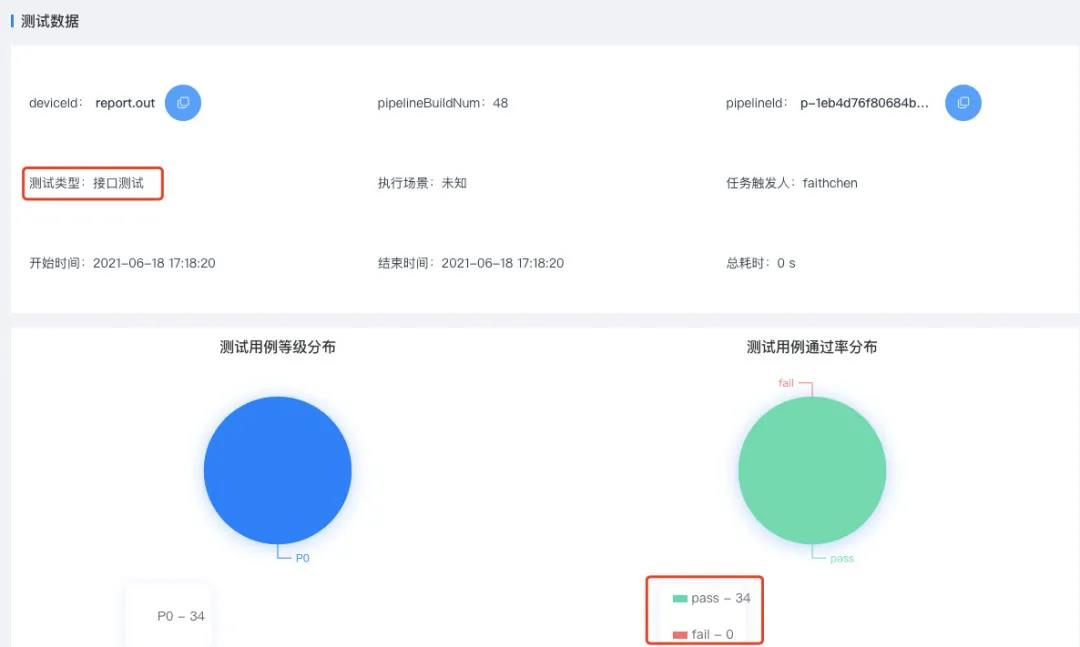Click the 测试用例等级分布 chart title

click(x=277, y=347)
